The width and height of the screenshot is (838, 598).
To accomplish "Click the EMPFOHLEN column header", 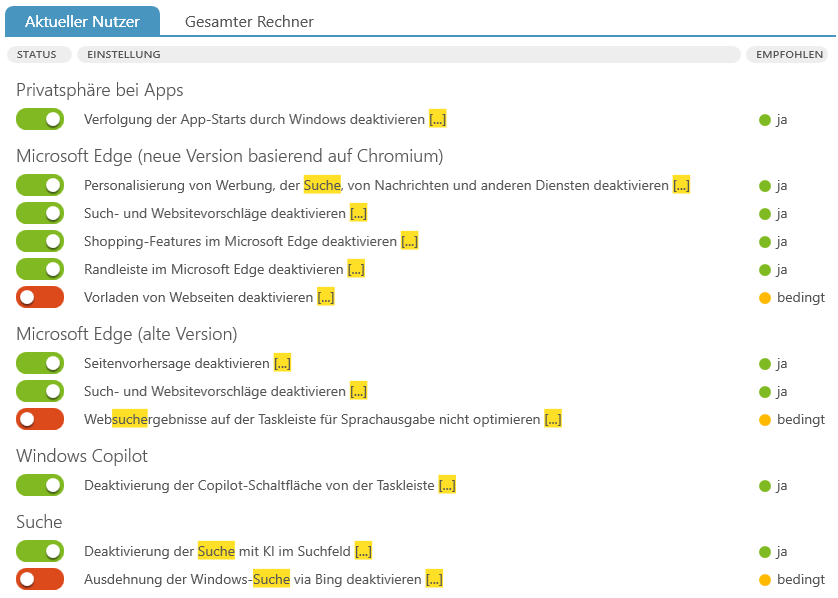I will (x=787, y=55).
